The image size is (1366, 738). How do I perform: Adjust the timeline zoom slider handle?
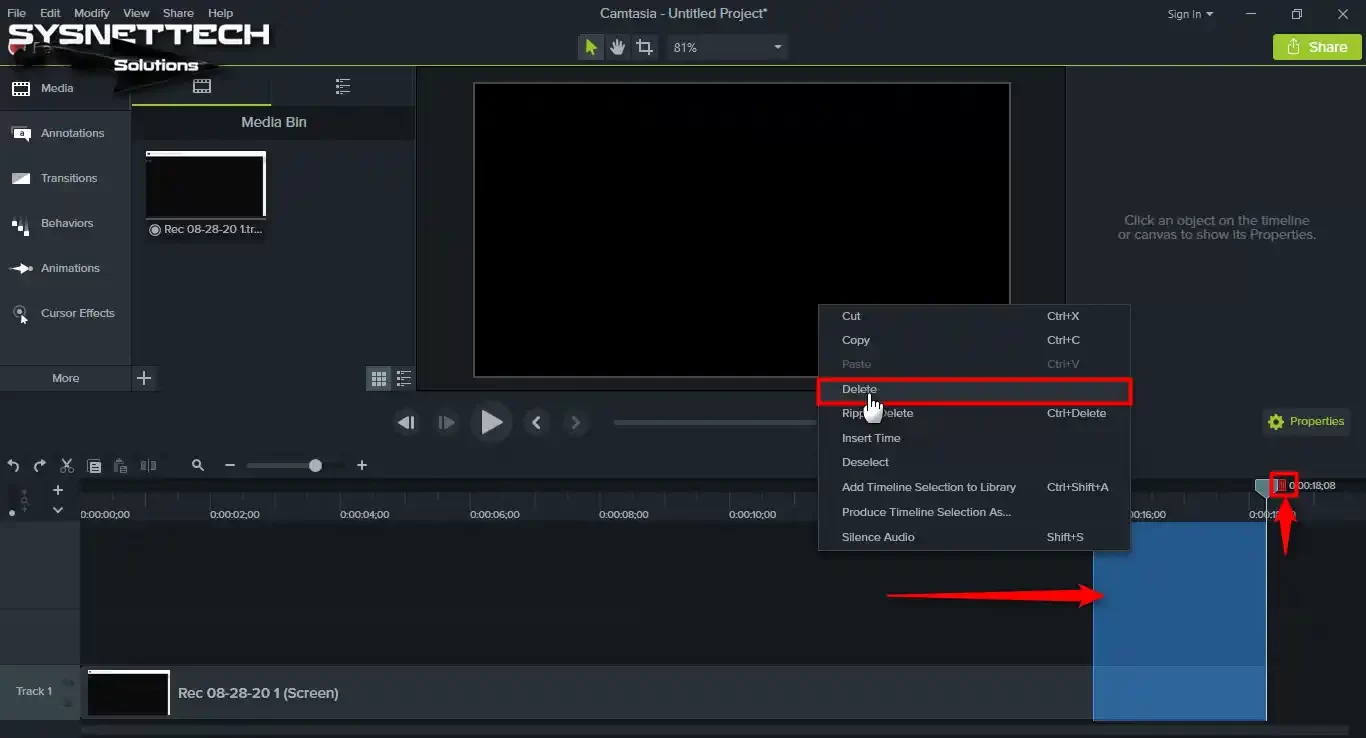[316, 466]
